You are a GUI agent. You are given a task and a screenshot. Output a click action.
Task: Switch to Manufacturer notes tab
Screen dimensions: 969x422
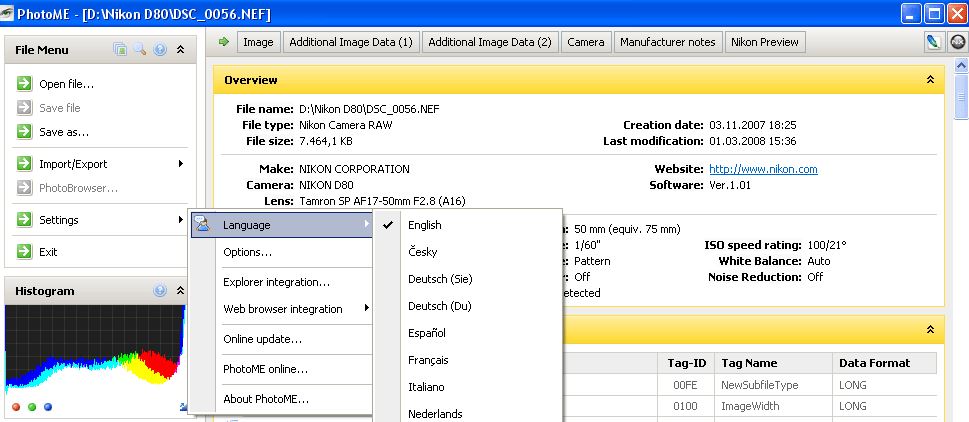pyautogui.click(x=667, y=42)
